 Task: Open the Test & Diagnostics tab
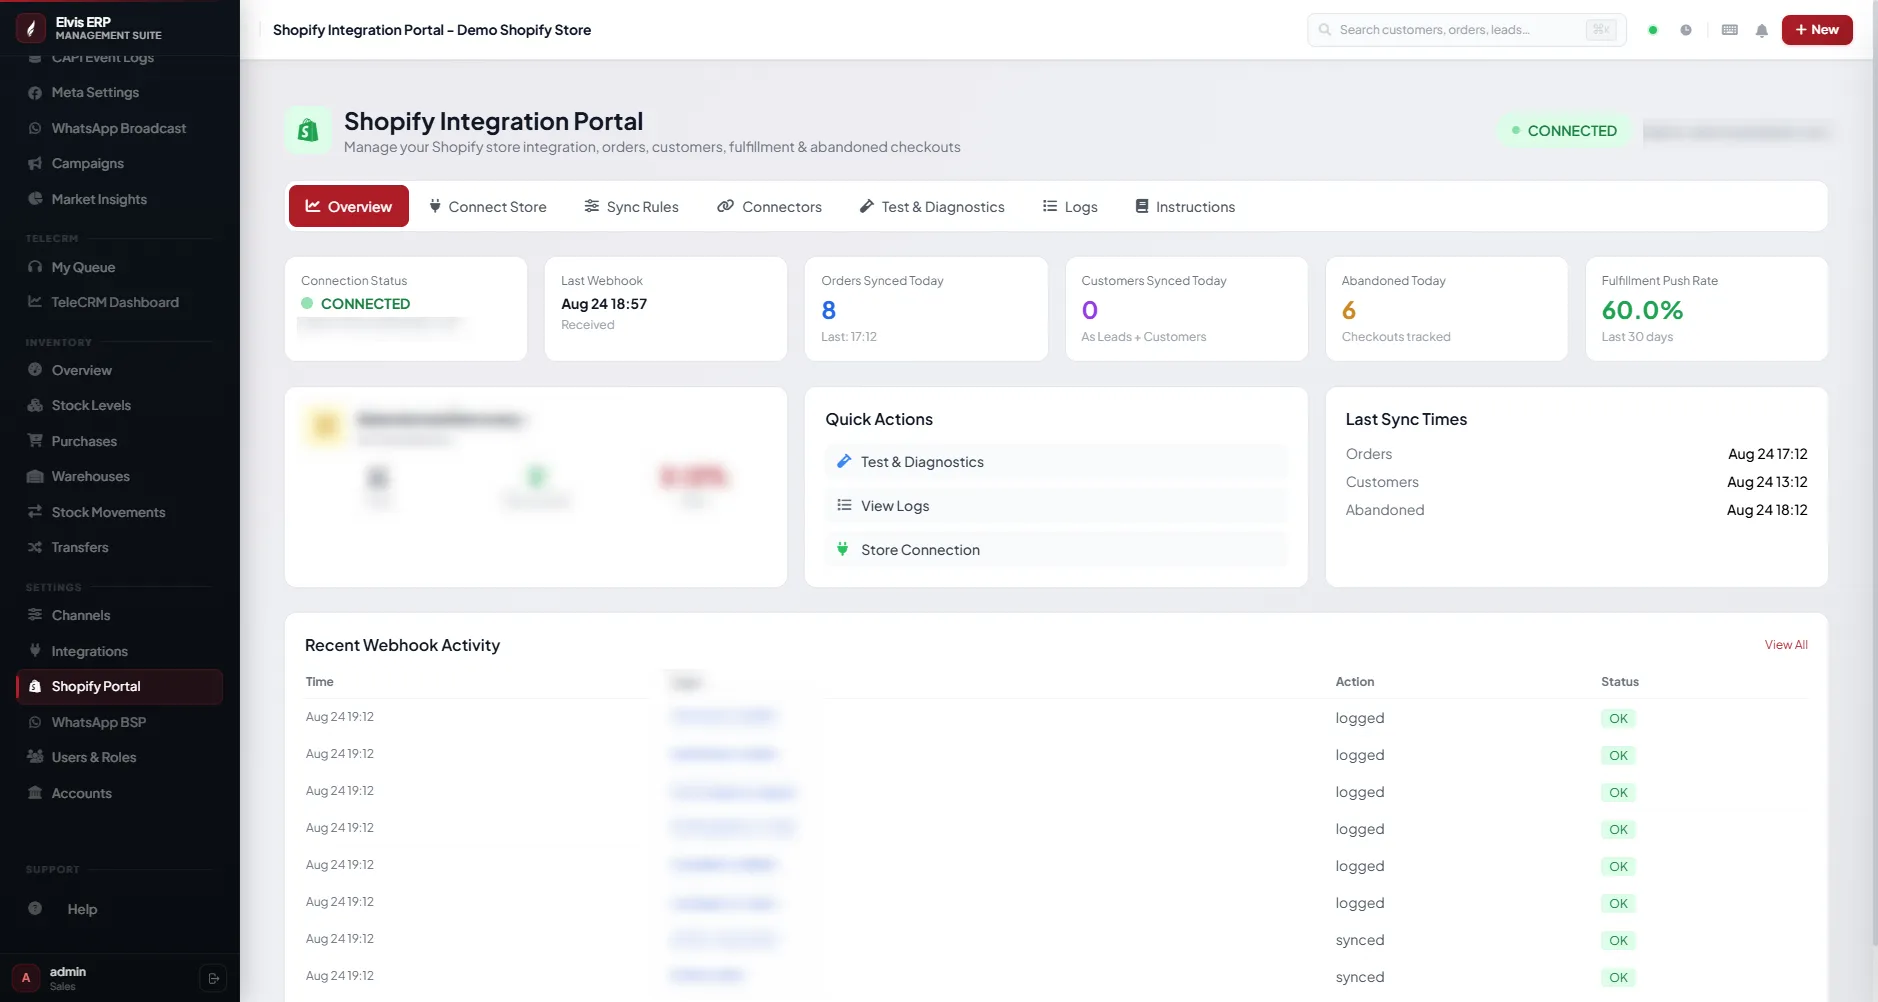point(932,207)
